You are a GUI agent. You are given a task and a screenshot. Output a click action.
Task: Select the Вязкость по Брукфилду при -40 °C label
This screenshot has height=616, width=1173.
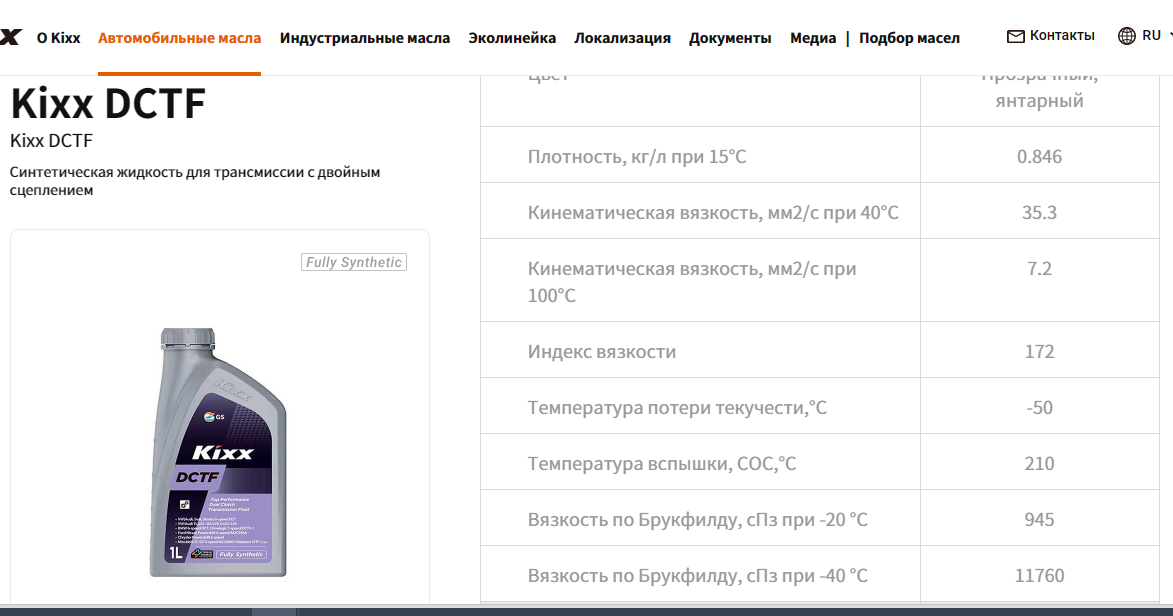[697, 576]
